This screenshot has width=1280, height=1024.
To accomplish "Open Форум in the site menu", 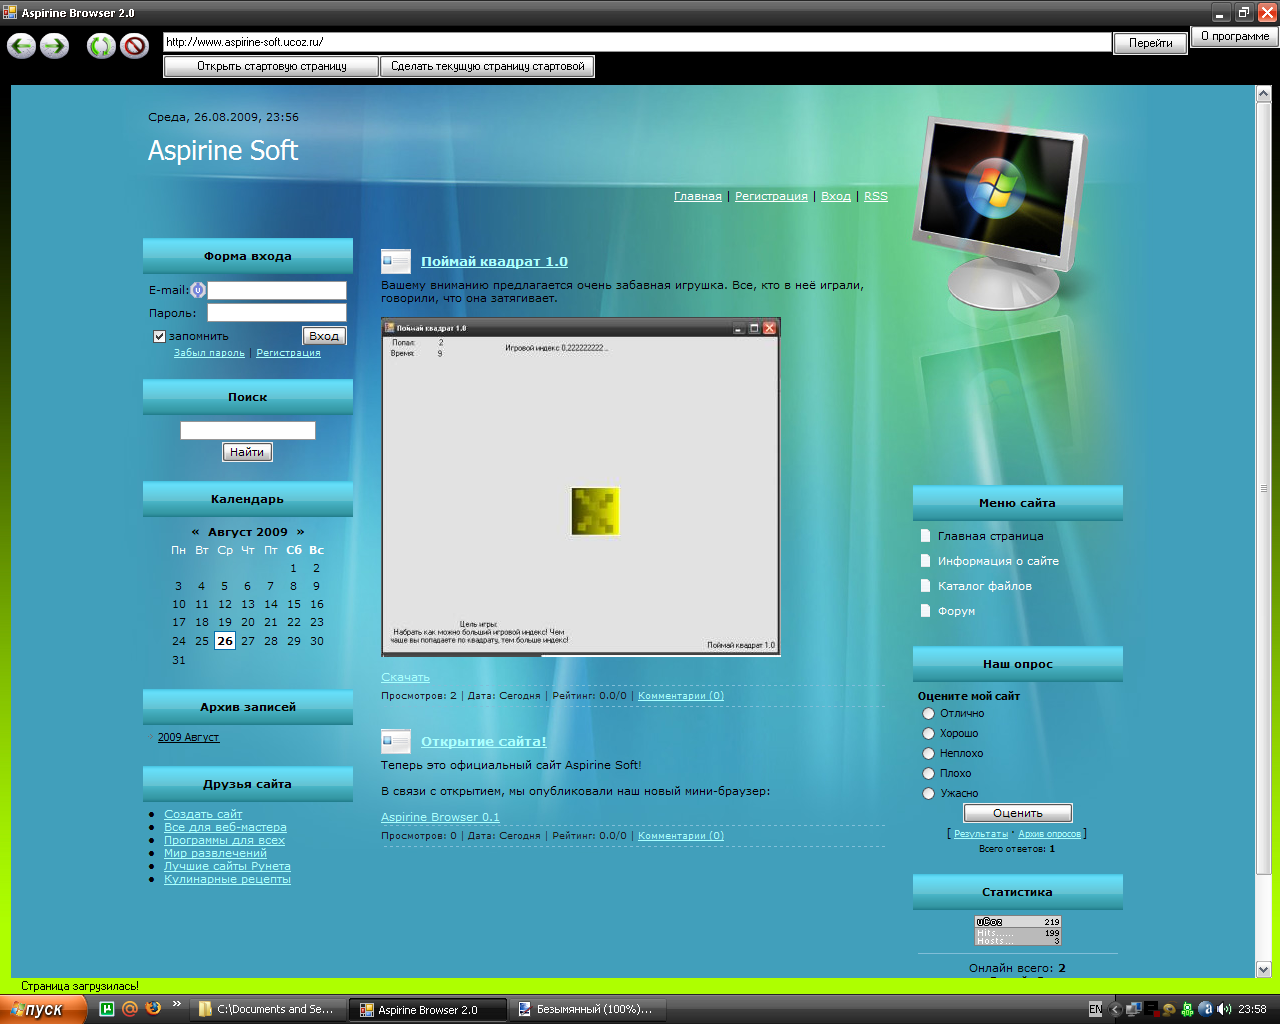I will (x=956, y=611).
